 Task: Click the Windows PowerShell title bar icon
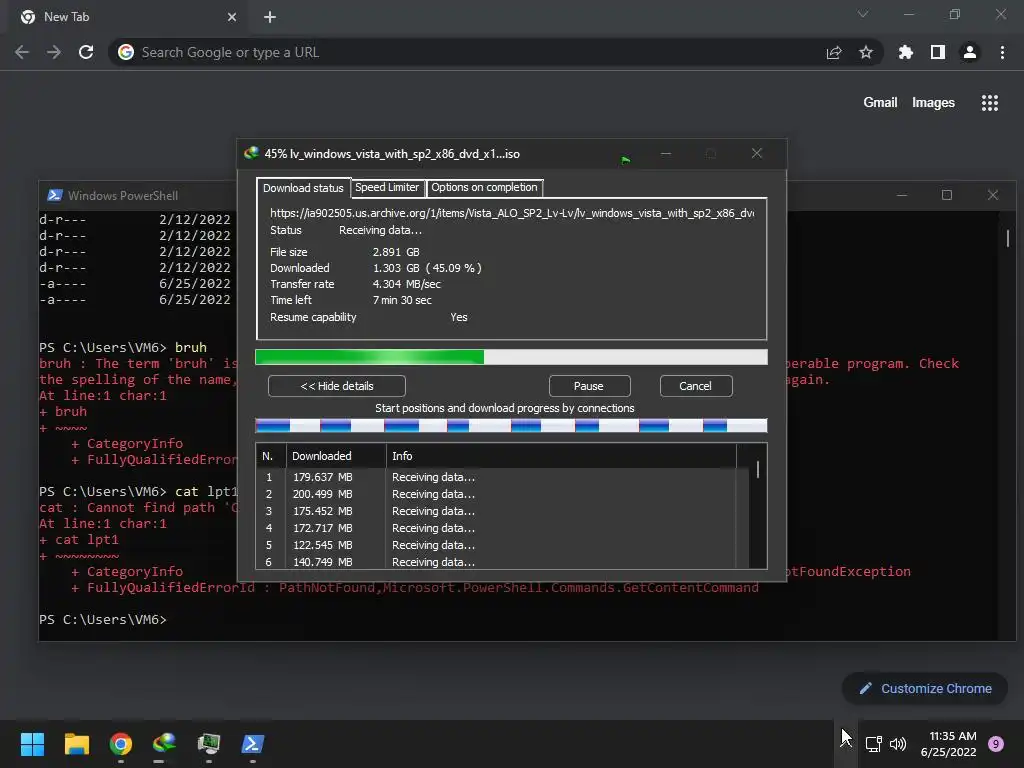click(x=55, y=195)
